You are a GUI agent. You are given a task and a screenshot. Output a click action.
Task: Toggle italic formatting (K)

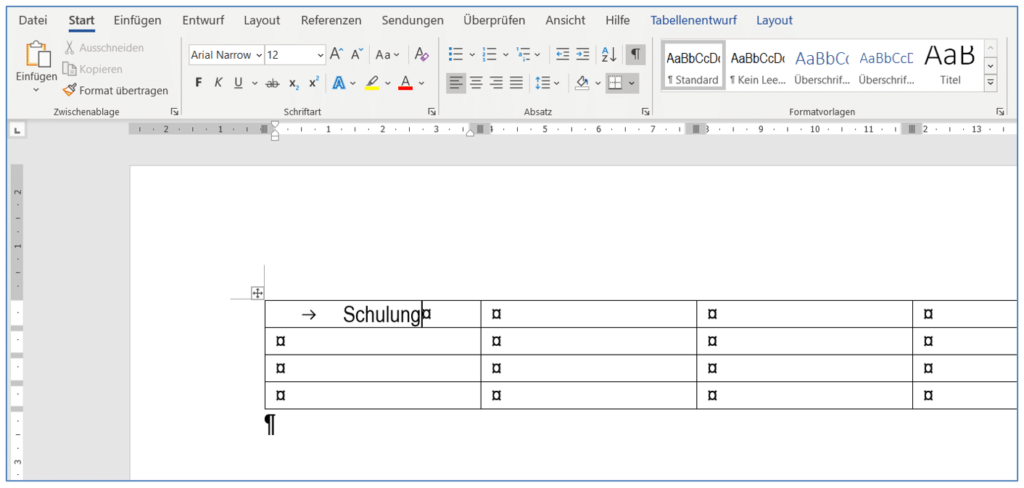(x=218, y=83)
